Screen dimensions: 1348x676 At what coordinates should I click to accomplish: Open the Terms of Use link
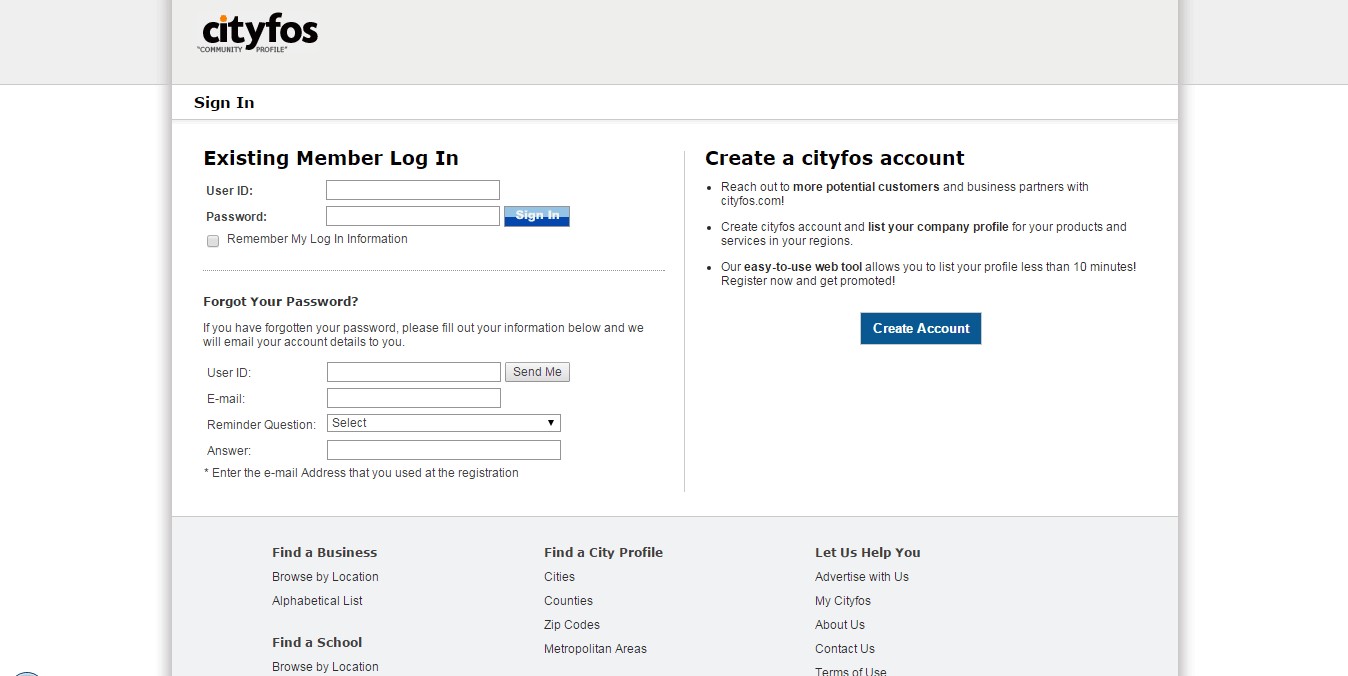pyautogui.click(x=851, y=671)
